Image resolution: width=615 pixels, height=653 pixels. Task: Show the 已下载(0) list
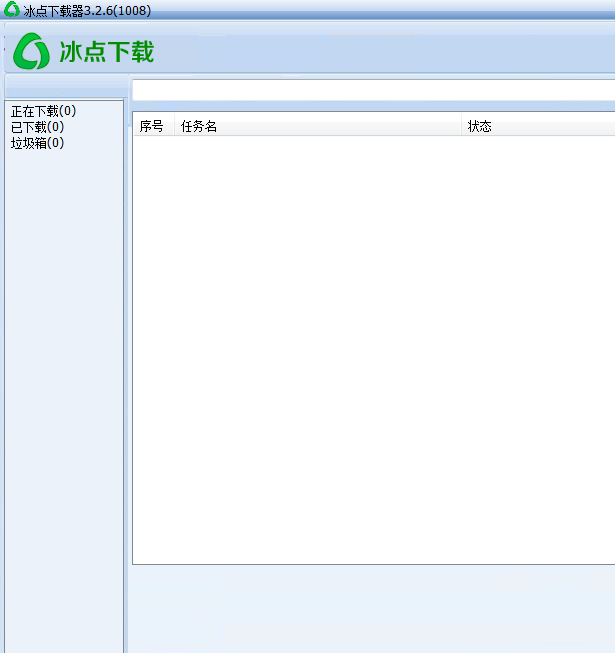pyautogui.click(x=37, y=127)
